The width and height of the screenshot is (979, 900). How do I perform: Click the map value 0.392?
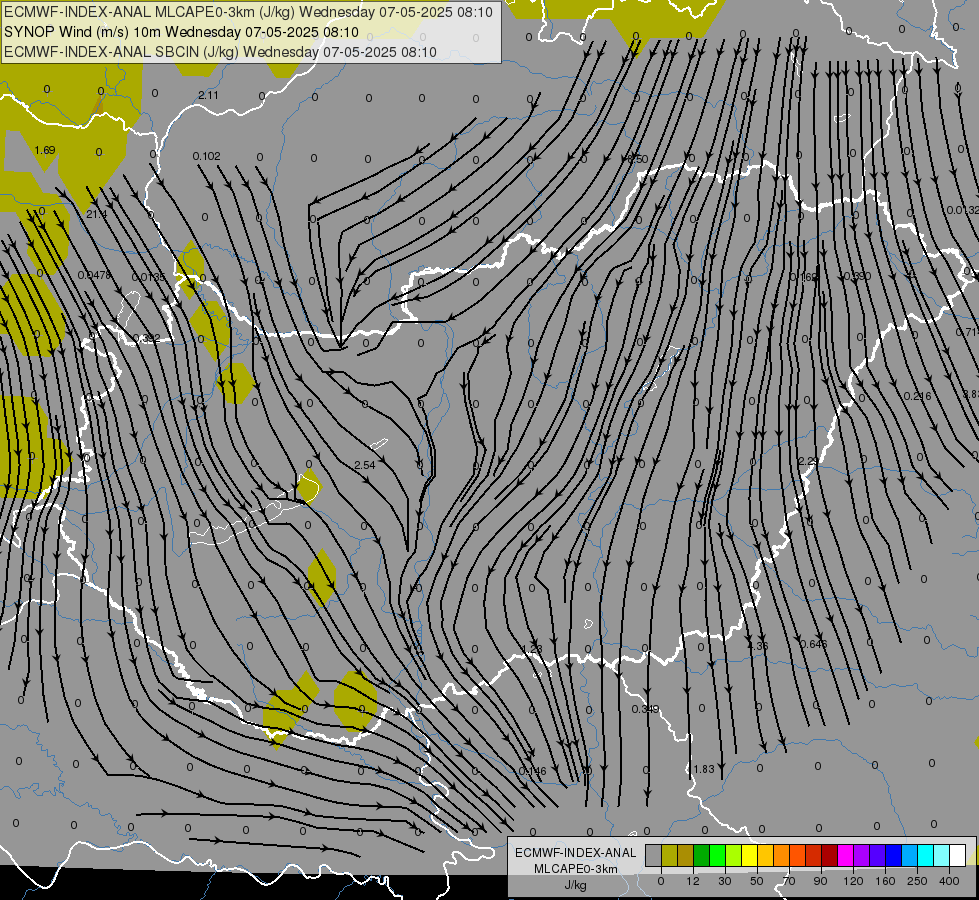click(147, 339)
